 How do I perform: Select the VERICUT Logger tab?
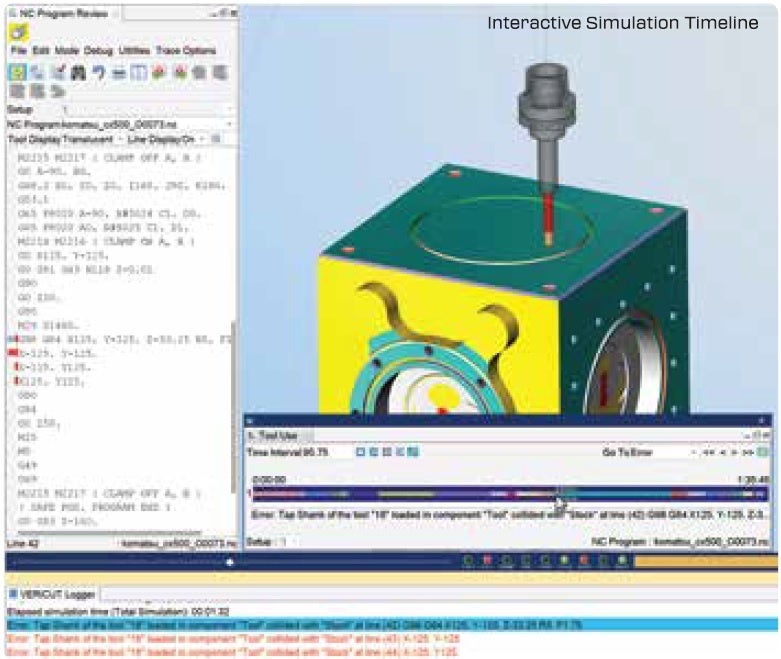pyautogui.click(x=53, y=594)
